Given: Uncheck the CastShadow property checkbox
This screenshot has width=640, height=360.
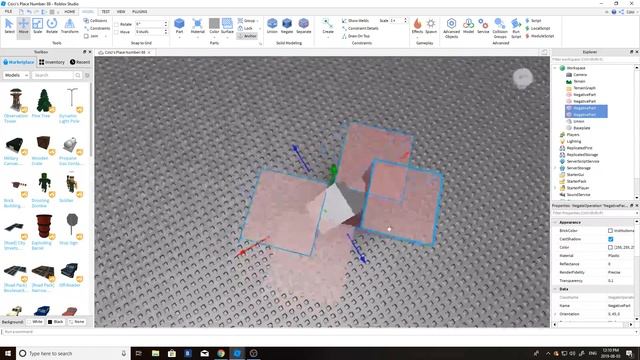Looking at the screenshot, I should (x=611, y=239).
